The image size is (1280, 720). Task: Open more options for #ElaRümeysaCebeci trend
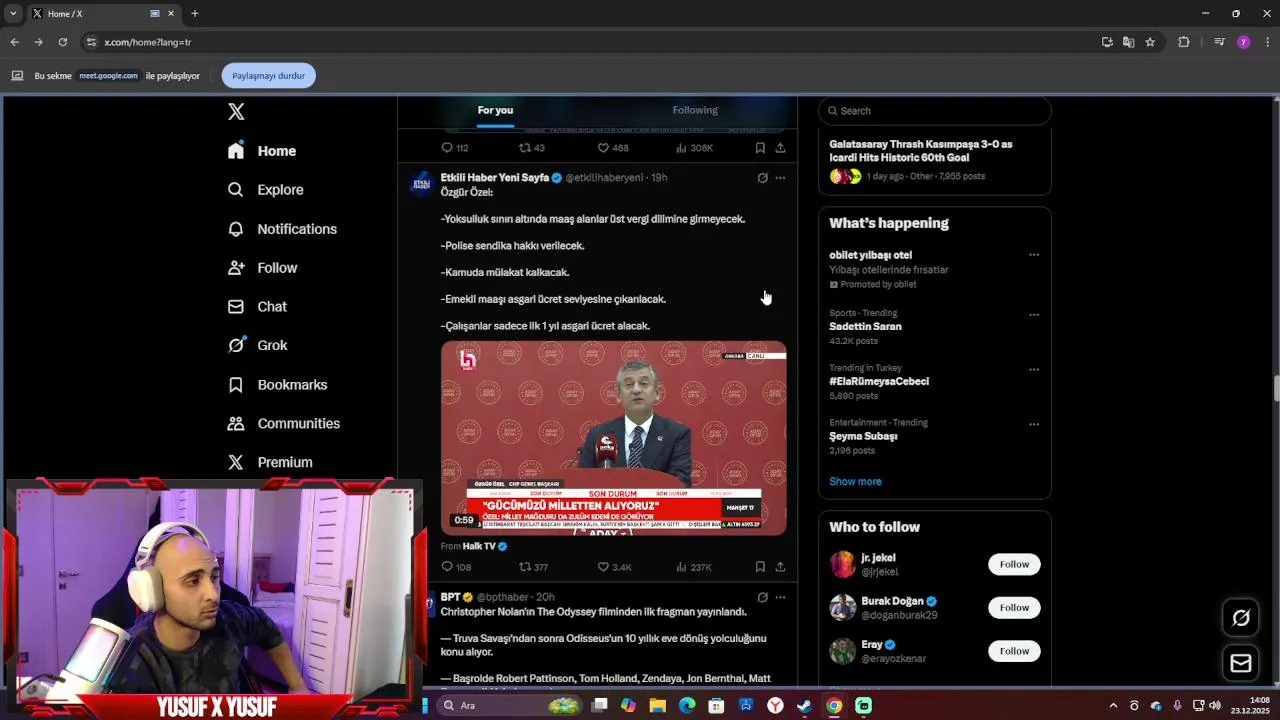[1034, 370]
